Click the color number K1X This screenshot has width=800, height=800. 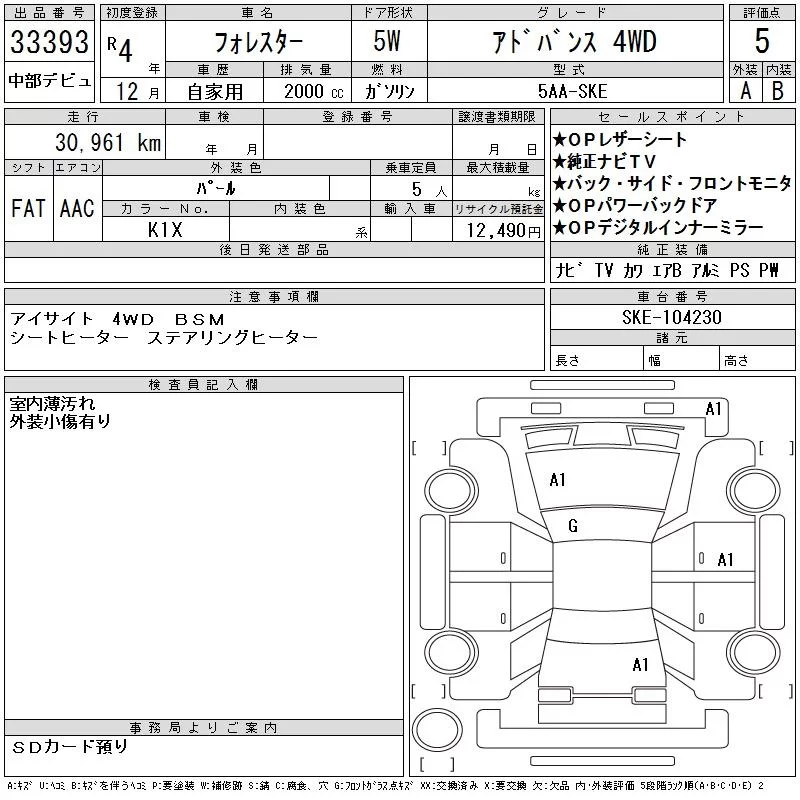pyautogui.click(x=166, y=229)
